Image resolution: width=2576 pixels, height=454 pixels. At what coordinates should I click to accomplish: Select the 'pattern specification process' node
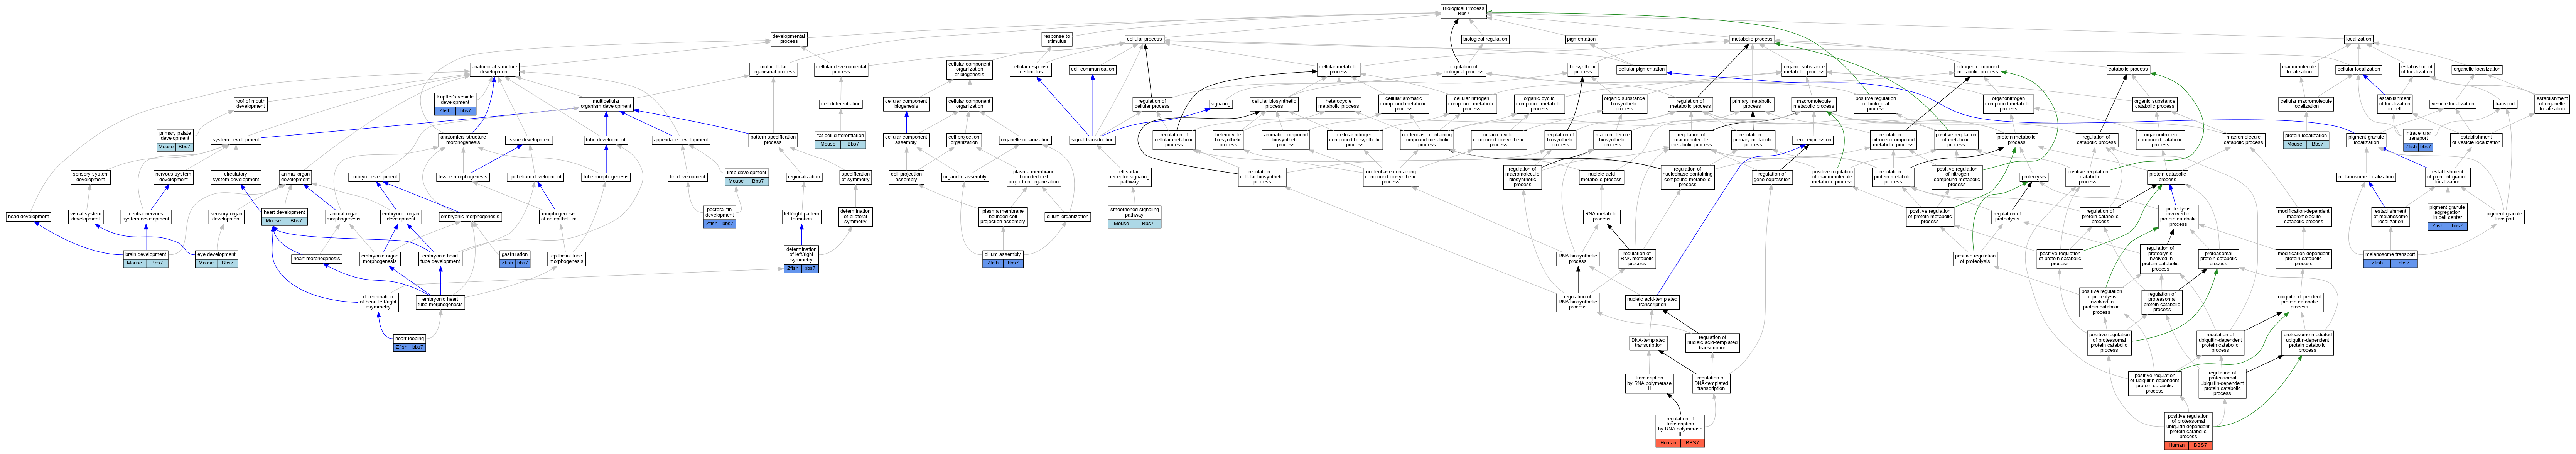pyautogui.click(x=773, y=140)
